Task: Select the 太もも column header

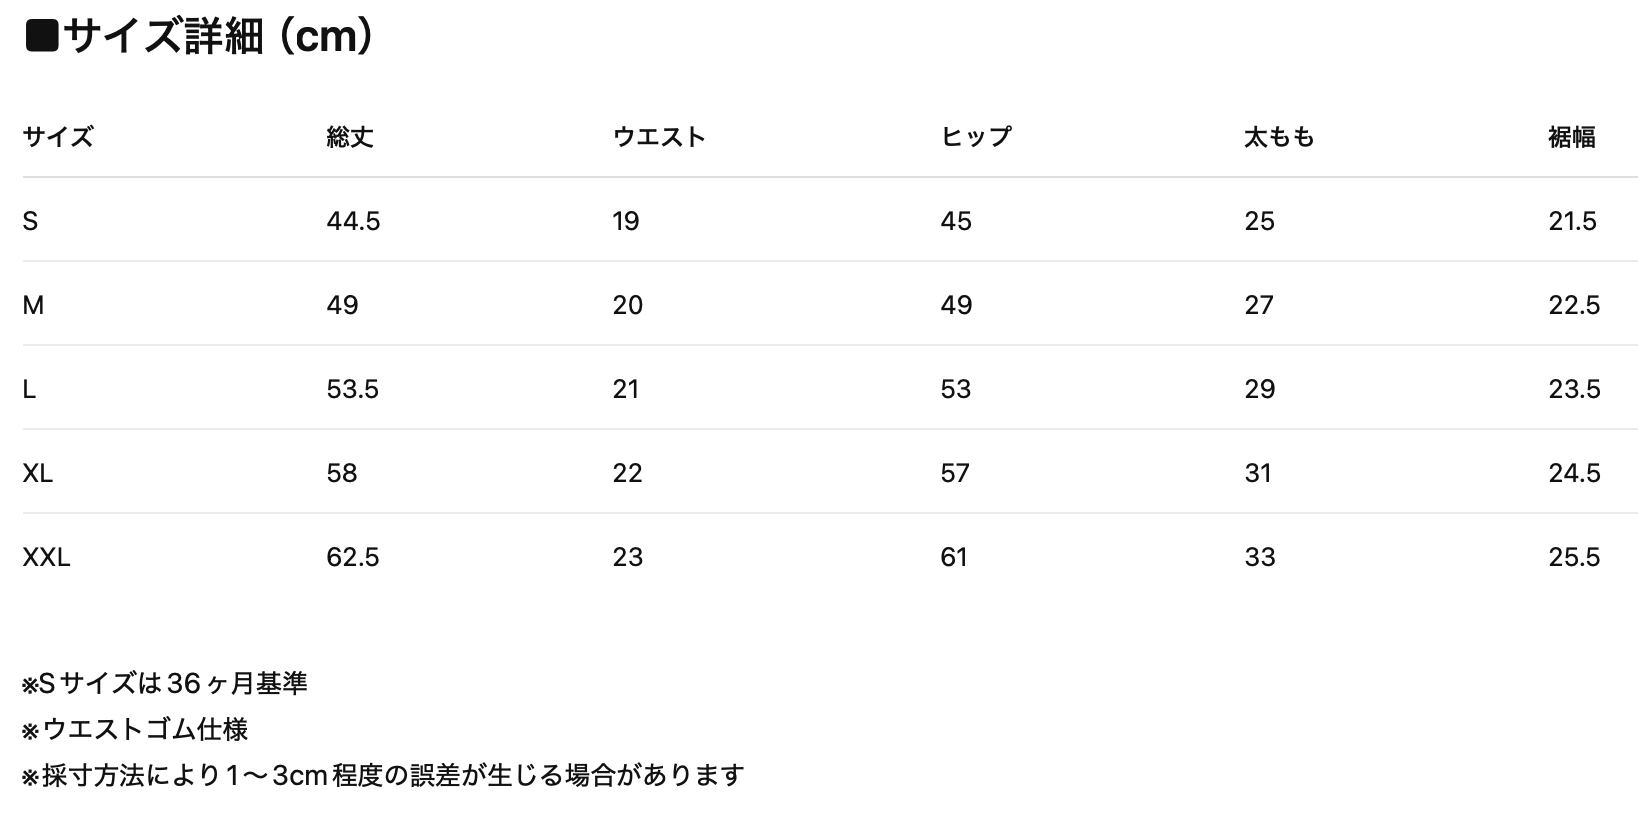Action: point(1279,137)
